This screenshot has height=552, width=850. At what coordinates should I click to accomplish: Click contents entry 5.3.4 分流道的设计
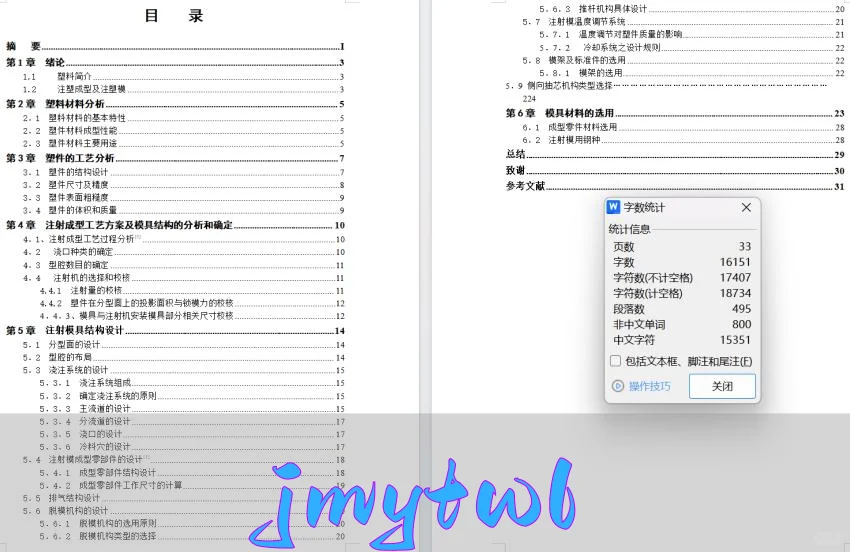tap(192, 421)
